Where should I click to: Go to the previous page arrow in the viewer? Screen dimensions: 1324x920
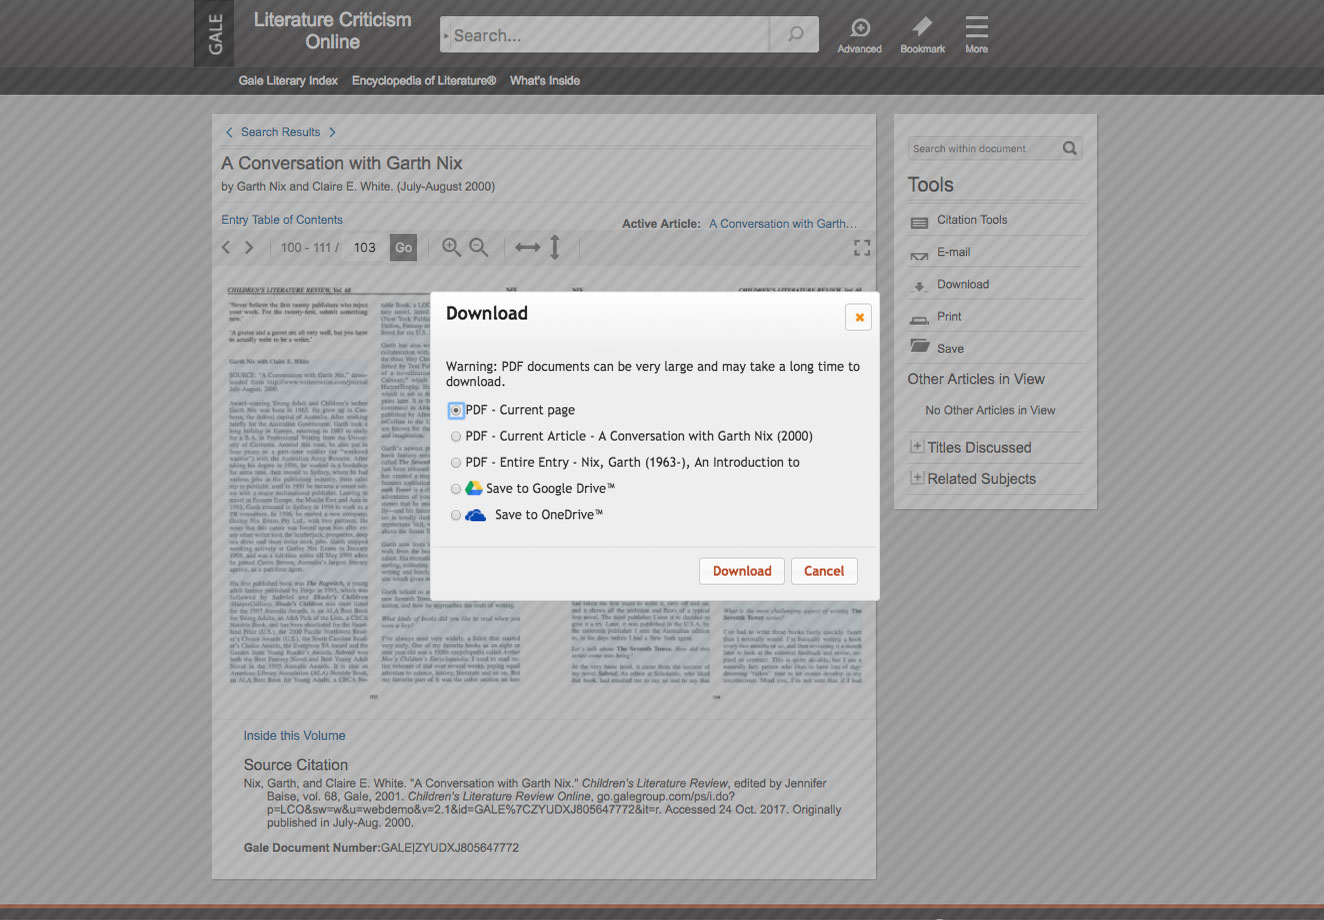tap(226, 247)
